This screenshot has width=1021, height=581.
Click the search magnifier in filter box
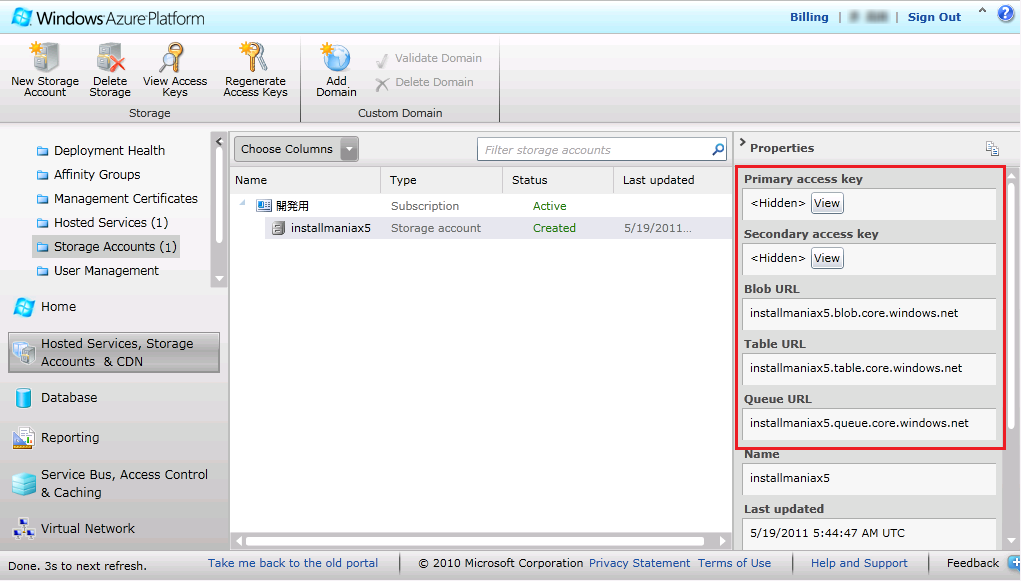click(718, 150)
